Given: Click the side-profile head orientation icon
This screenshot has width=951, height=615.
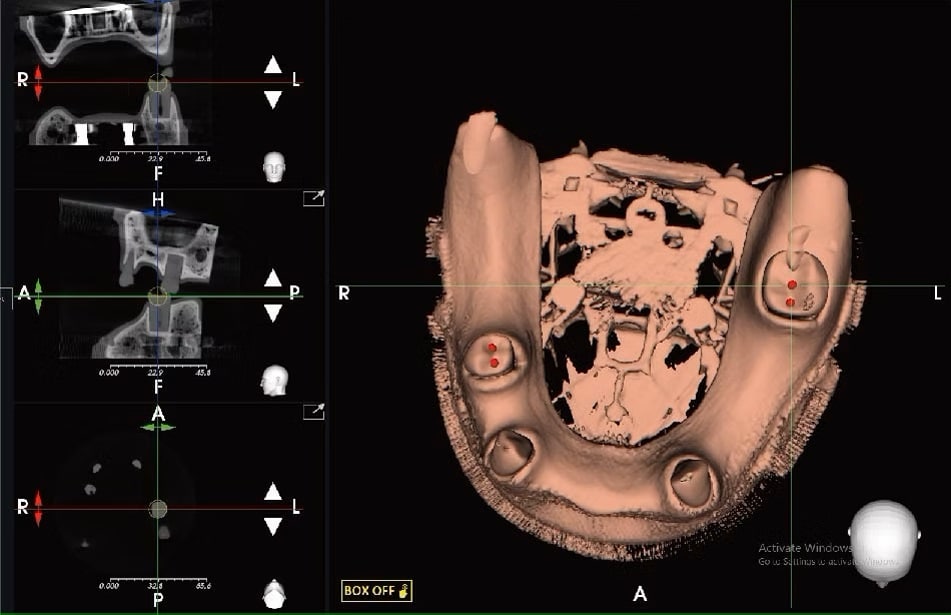Looking at the screenshot, I should (x=272, y=380).
